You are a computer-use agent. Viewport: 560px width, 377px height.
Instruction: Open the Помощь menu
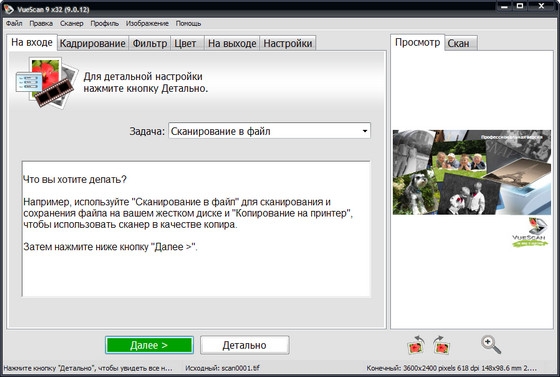pos(188,24)
